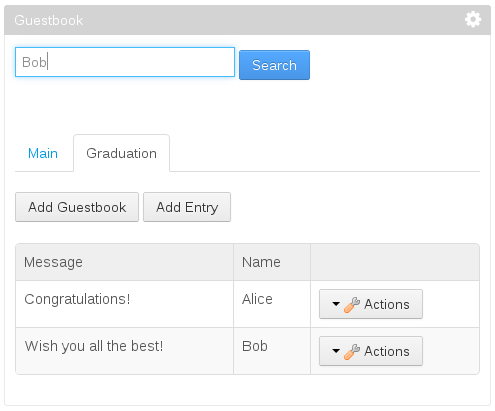Select the 'Wish you all the best!' cell
This screenshot has width=495, height=411.
coord(124,351)
